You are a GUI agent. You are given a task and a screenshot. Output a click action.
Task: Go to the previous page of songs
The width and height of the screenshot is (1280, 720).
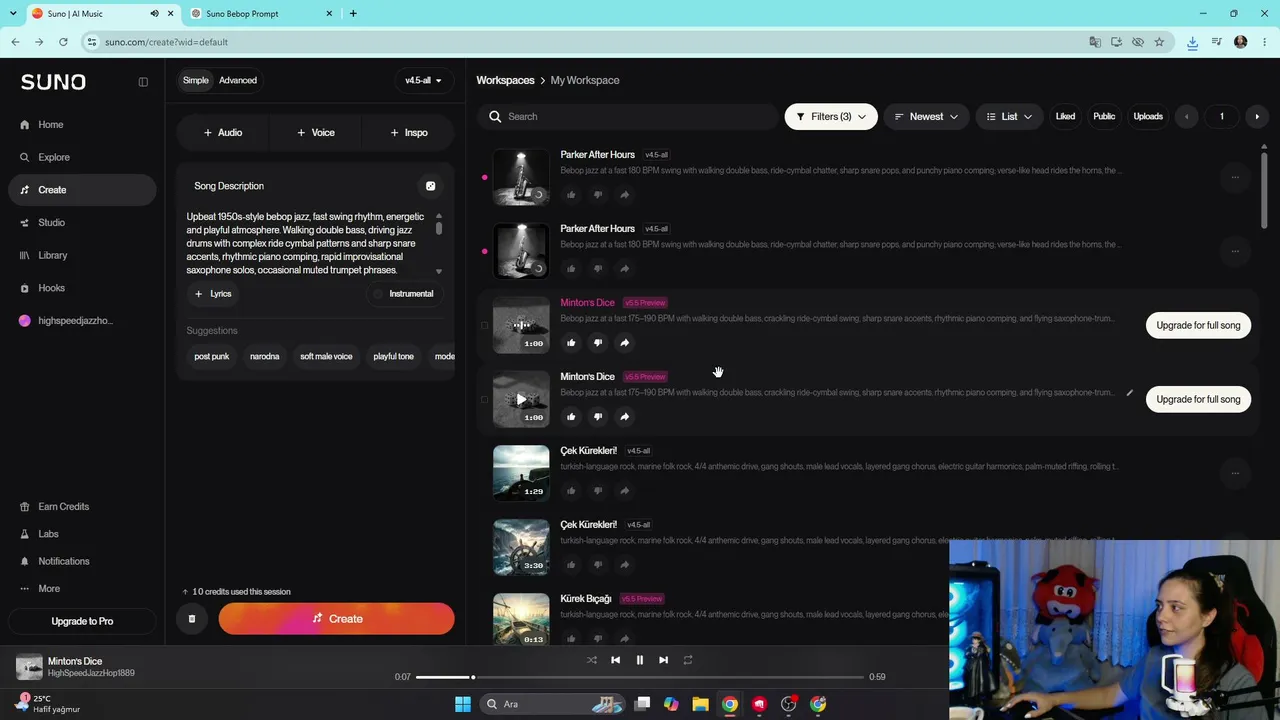tap(1187, 117)
